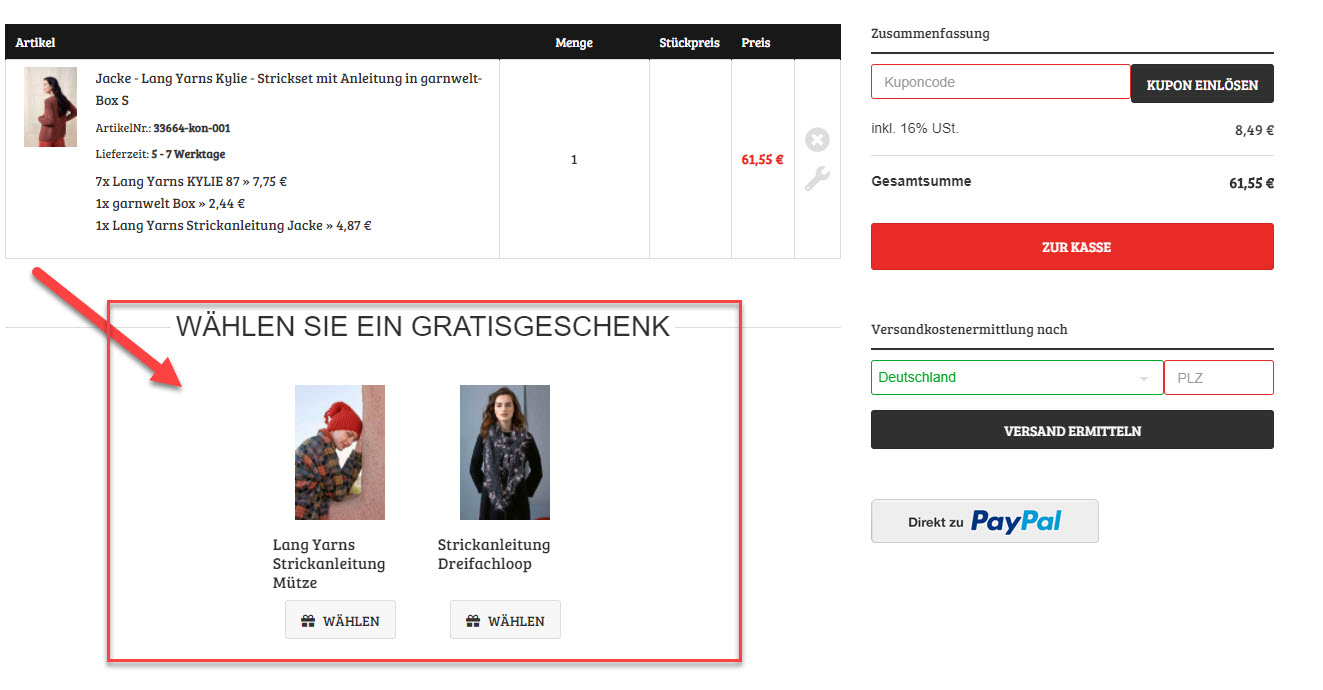Click the Strickanleitung Dreifachloop title
Viewport: 1323px width, 690px height.
tap(494, 554)
